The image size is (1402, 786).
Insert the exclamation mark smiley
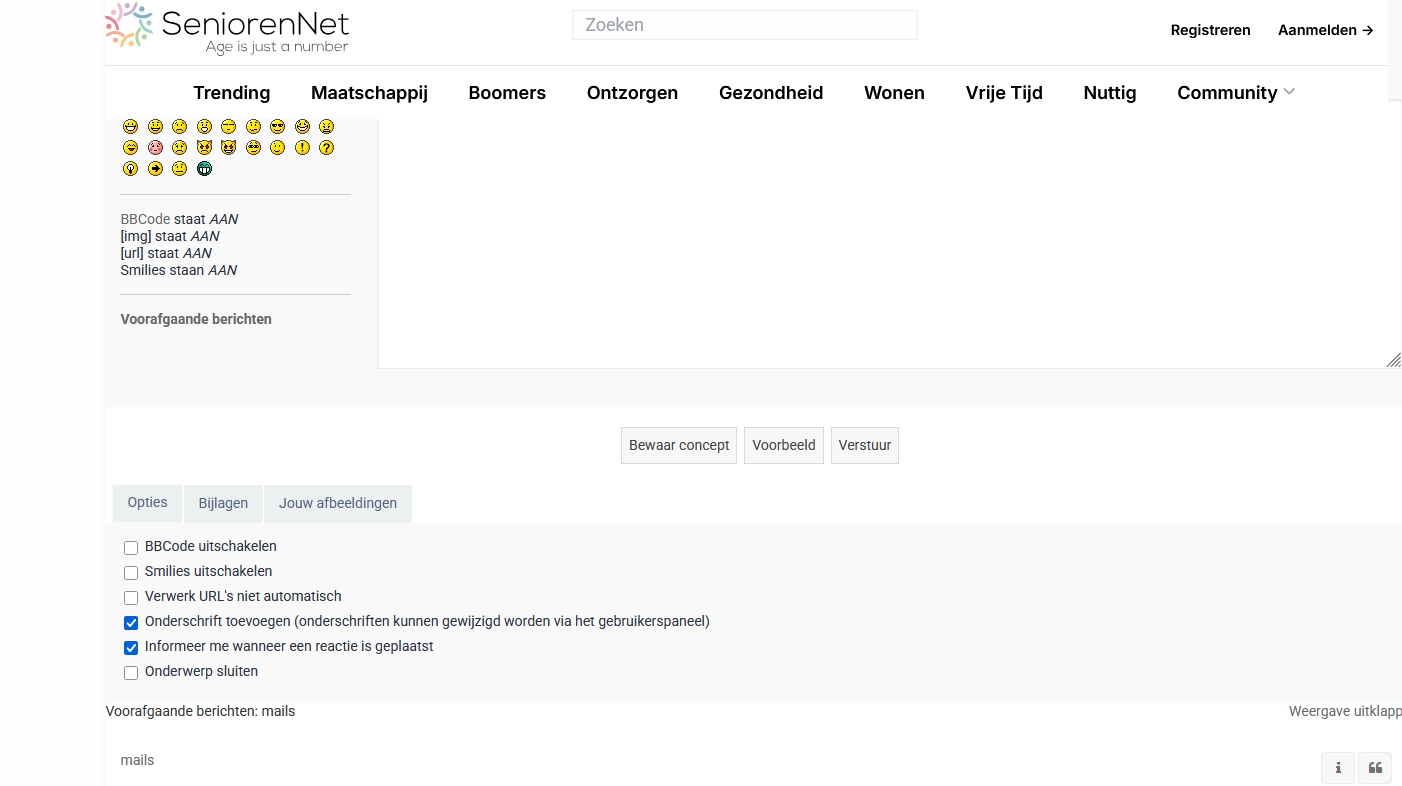pos(302,148)
